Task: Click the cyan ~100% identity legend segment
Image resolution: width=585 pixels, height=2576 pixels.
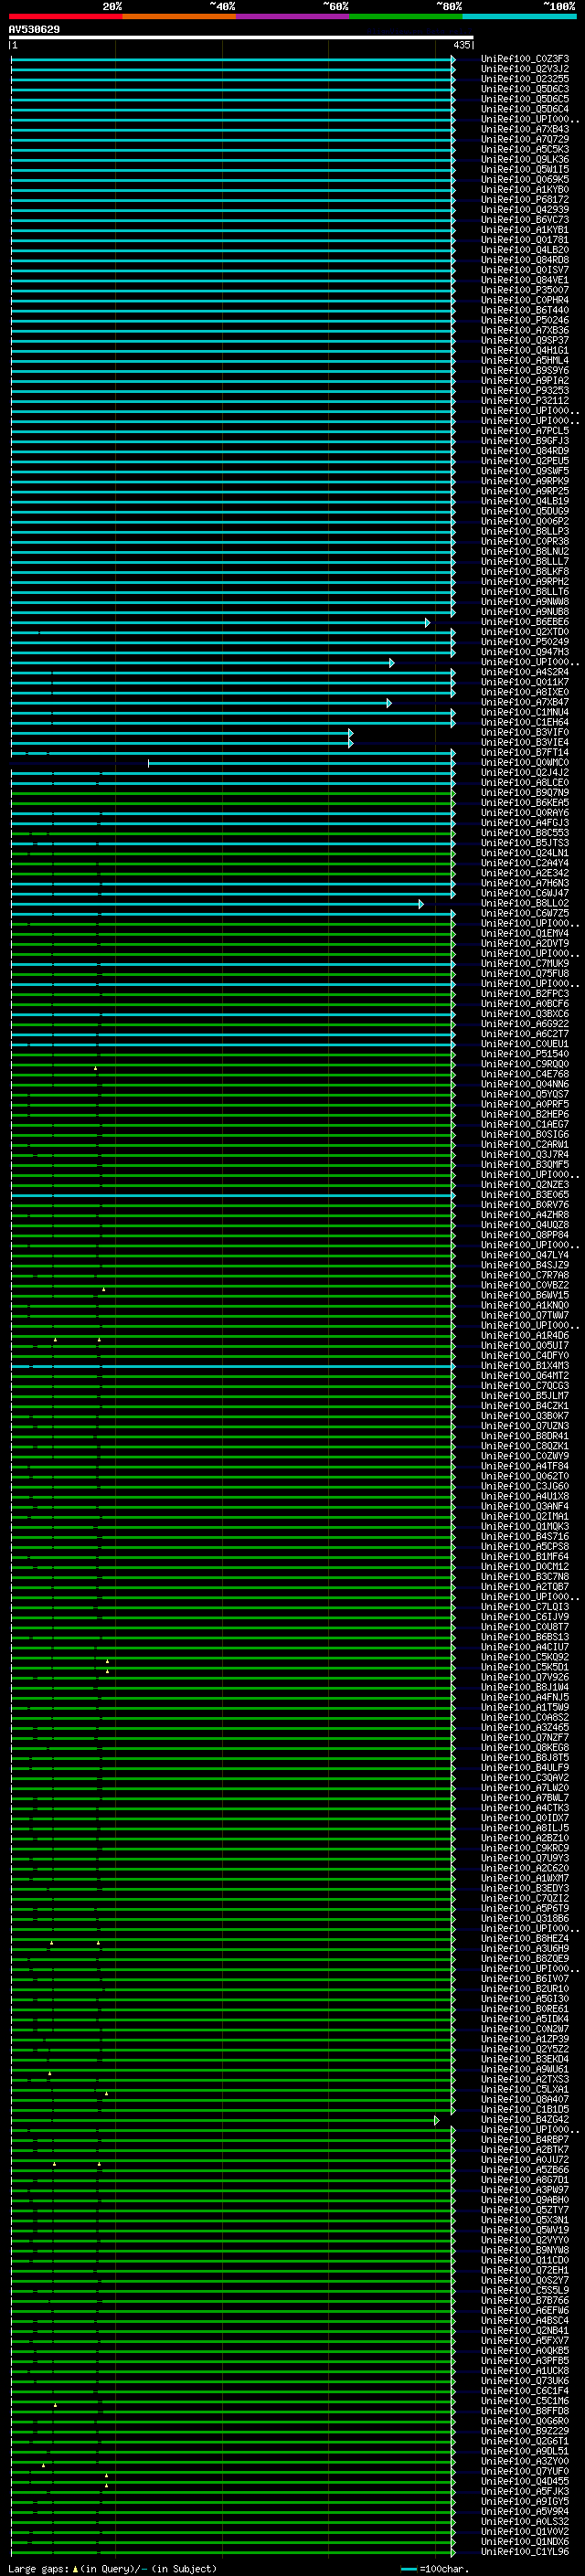Action: 519,16
